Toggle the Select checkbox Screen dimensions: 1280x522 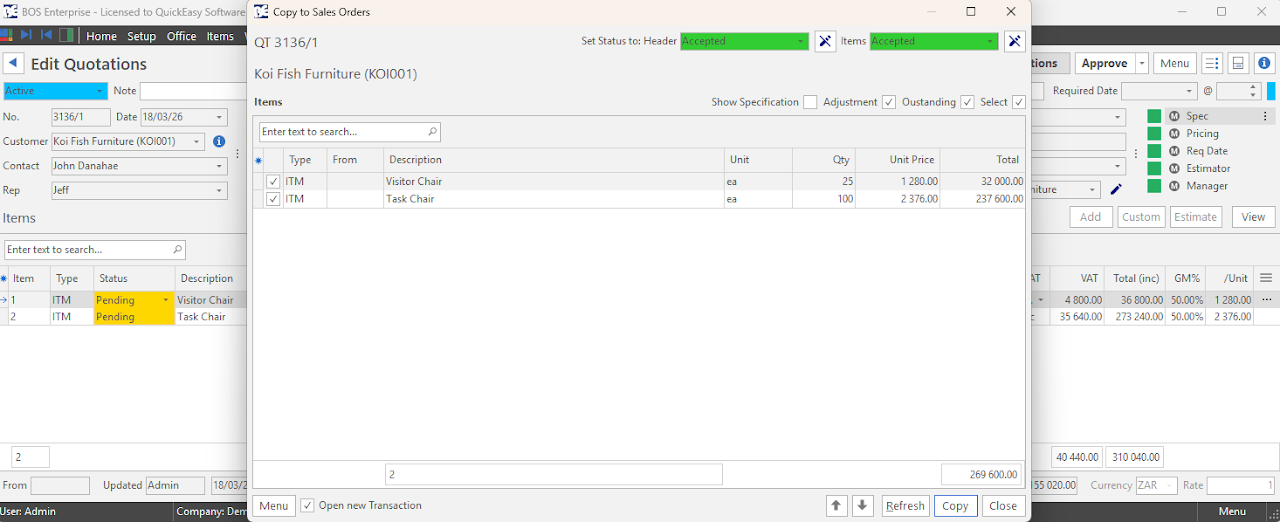[1018, 102]
